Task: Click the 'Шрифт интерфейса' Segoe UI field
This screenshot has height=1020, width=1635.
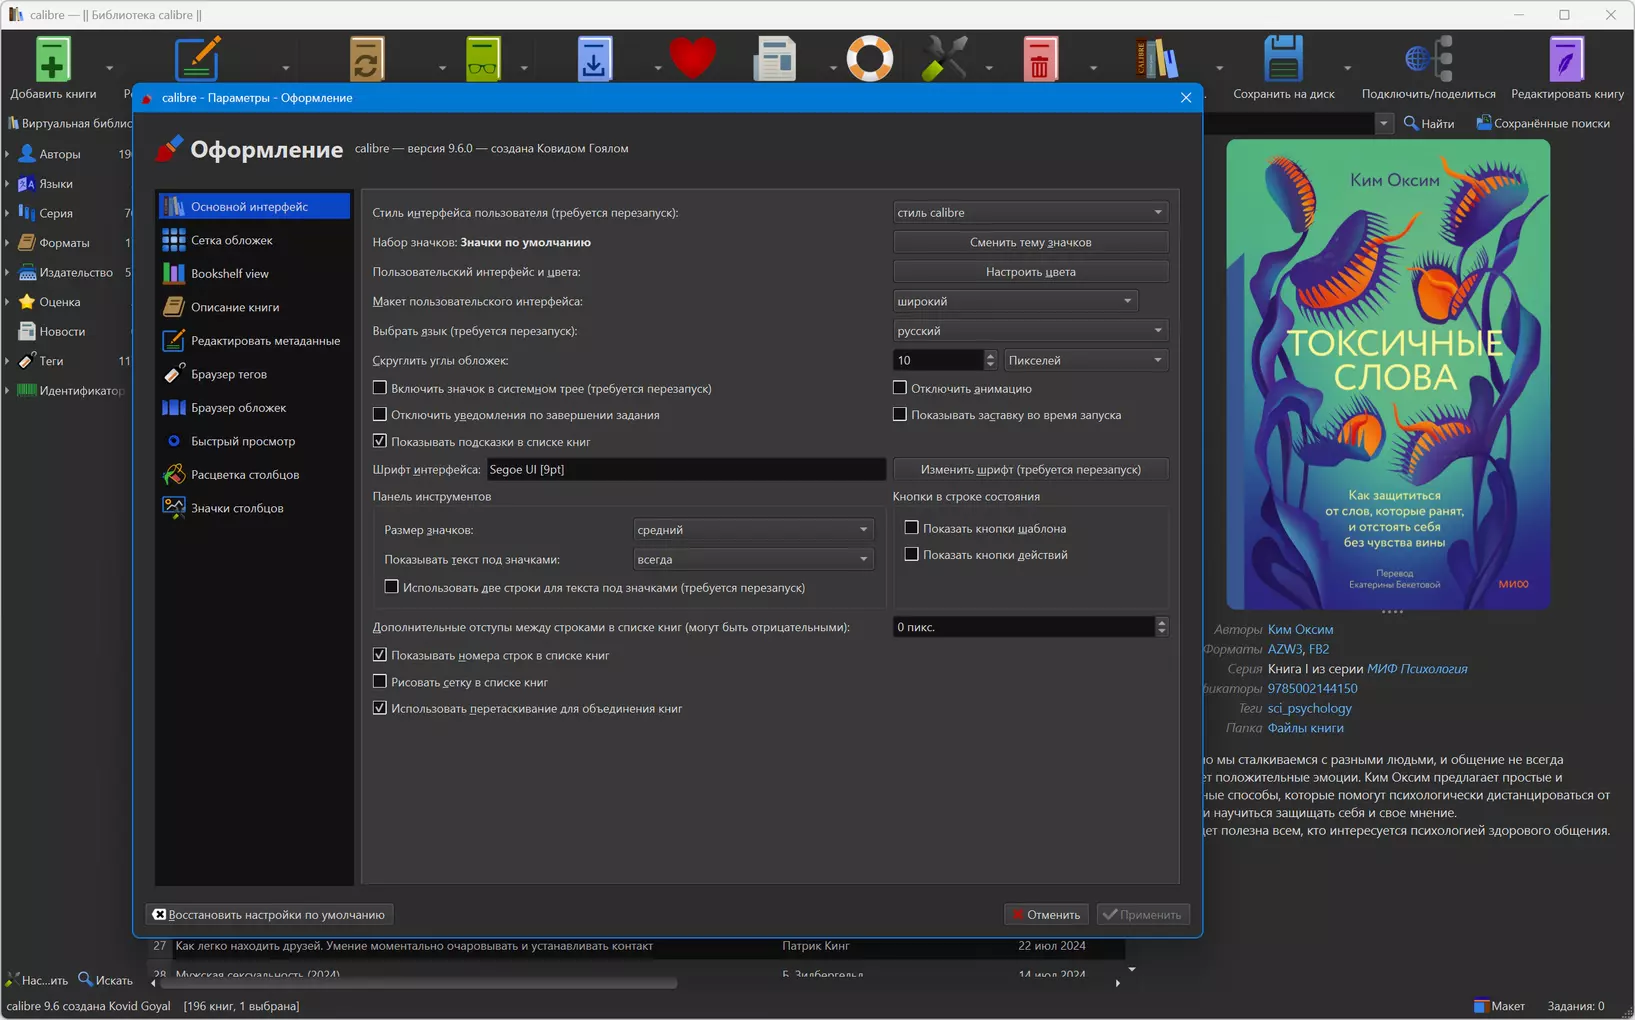Action: (x=686, y=470)
